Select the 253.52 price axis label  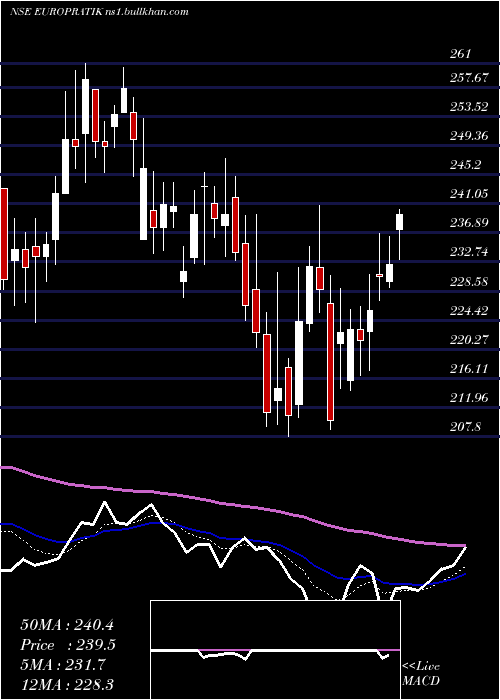[469, 107]
